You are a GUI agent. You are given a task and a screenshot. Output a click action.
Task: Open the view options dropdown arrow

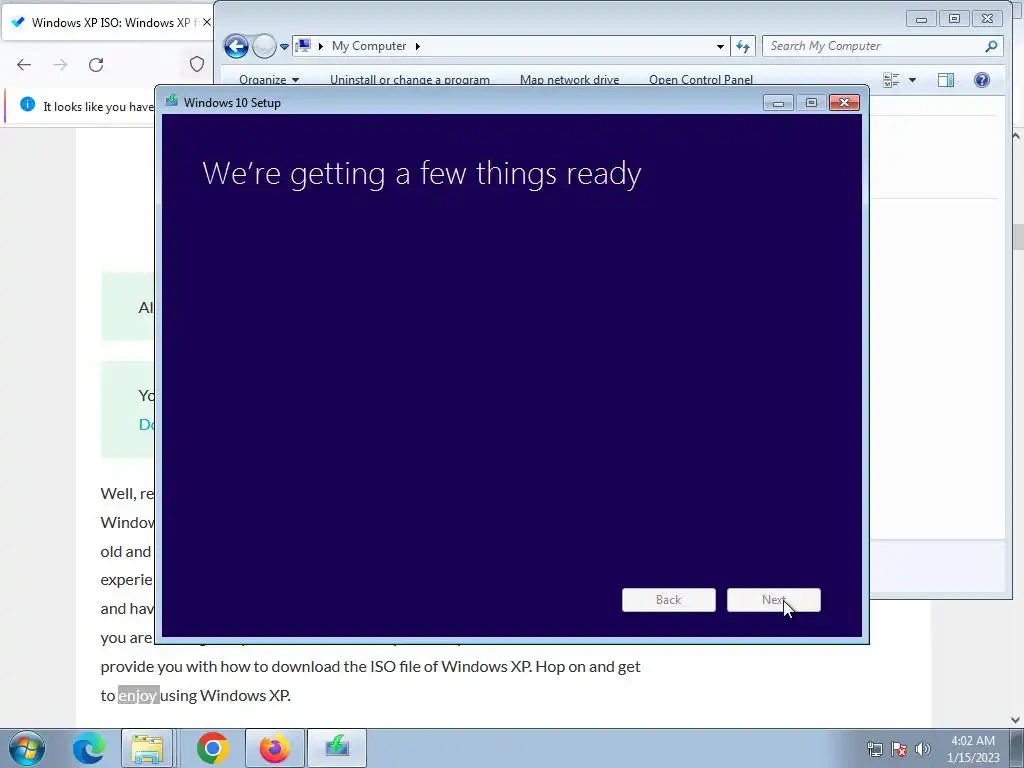(912, 80)
